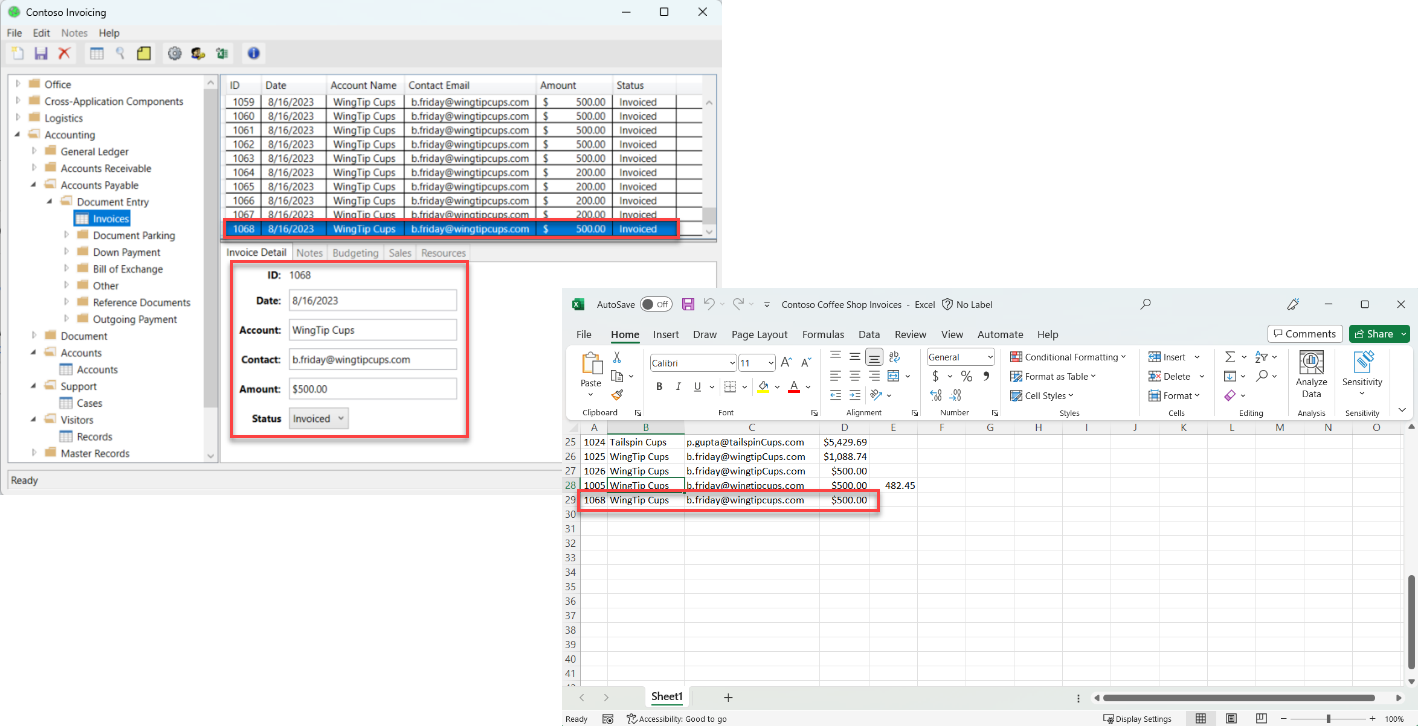This screenshot has height=726, width=1418.
Task: Open the Formulas ribbon tab in Excel
Action: point(823,334)
